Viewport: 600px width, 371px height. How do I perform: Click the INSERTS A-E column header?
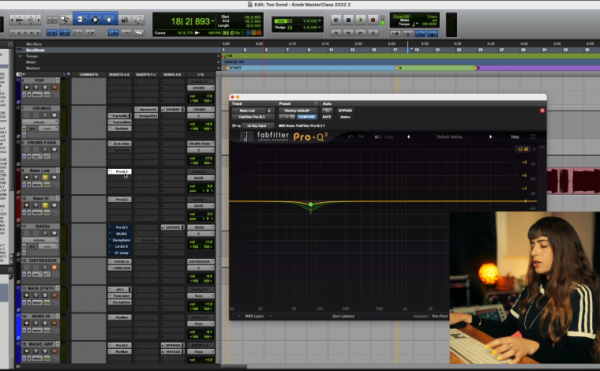tap(119, 75)
